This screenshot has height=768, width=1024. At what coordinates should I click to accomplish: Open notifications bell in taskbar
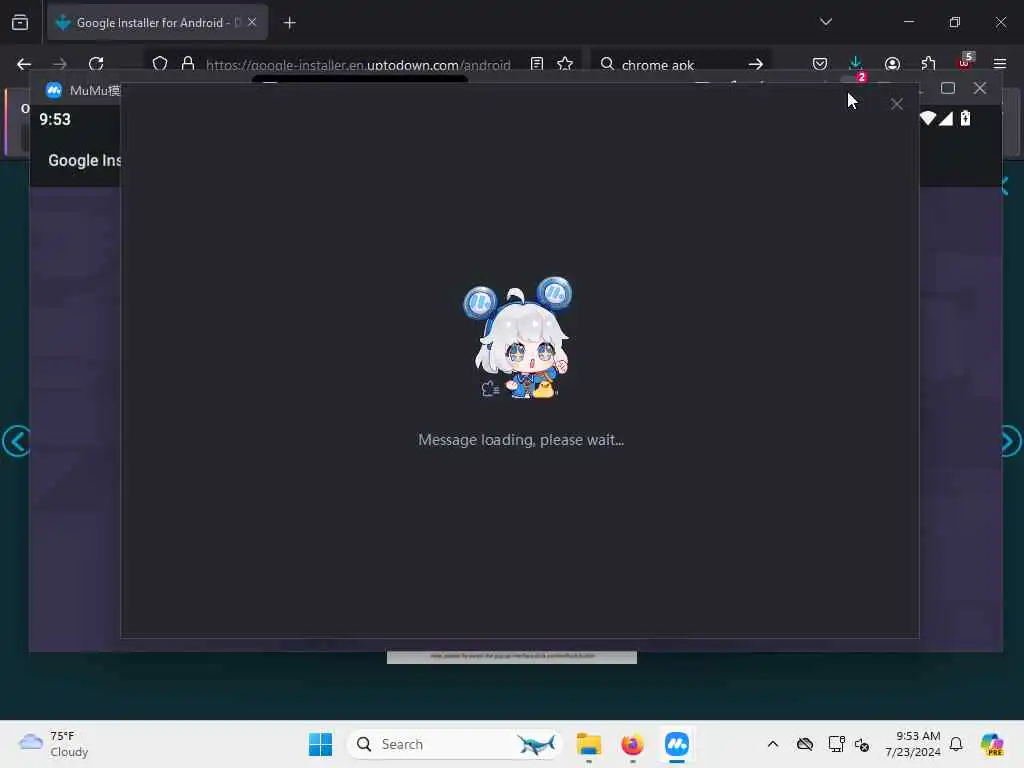coord(956,744)
